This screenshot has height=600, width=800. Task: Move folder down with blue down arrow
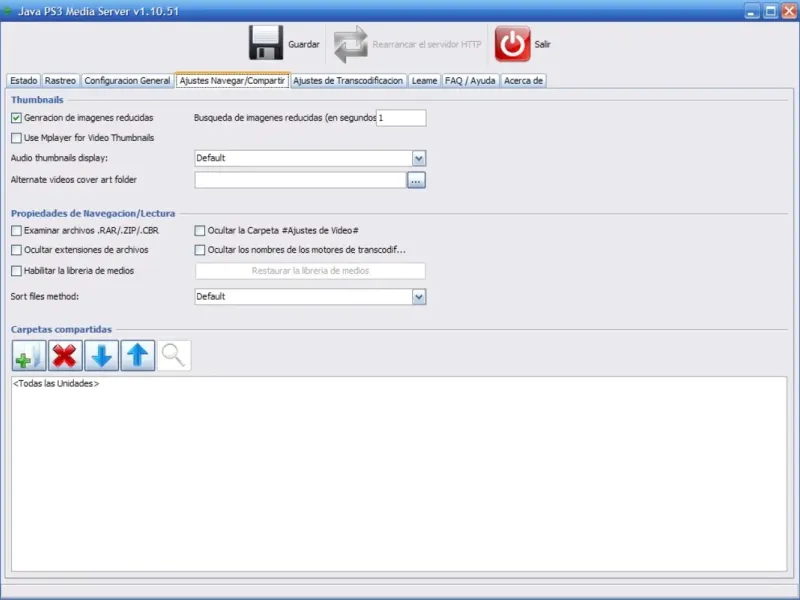click(102, 356)
